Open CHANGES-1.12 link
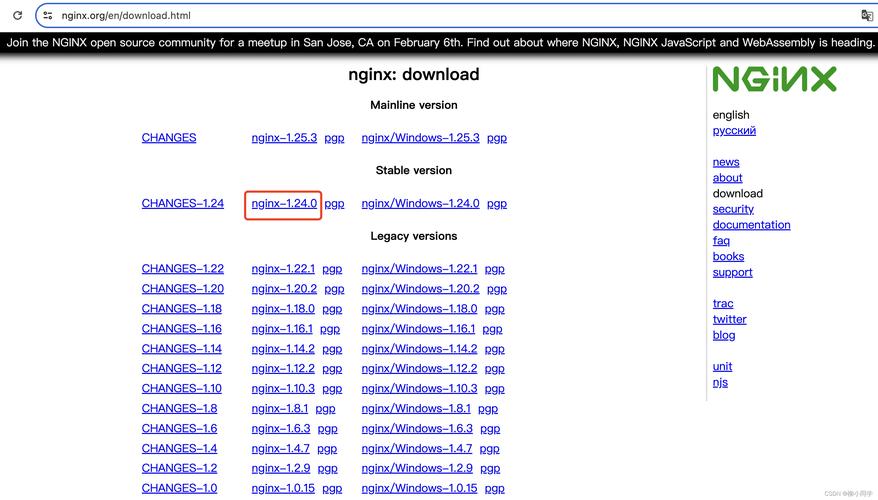Image resolution: width=878 pixels, height=500 pixels. pos(181,368)
